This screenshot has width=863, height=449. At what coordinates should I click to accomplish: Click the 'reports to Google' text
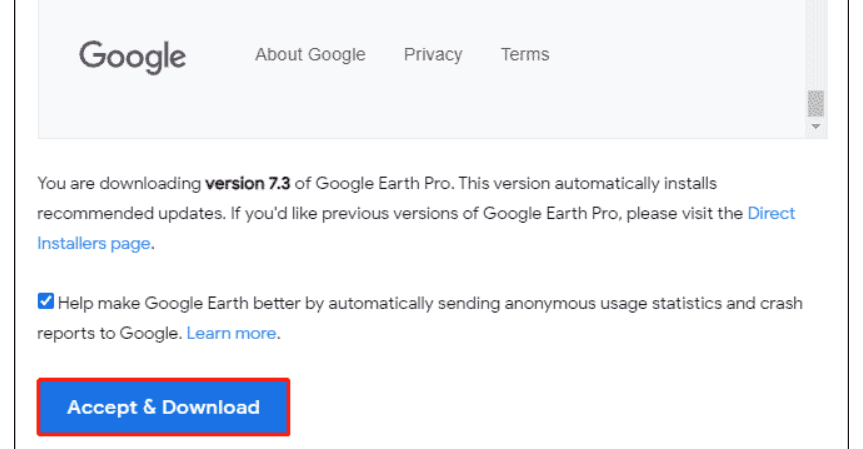pyautogui.click(x=108, y=333)
